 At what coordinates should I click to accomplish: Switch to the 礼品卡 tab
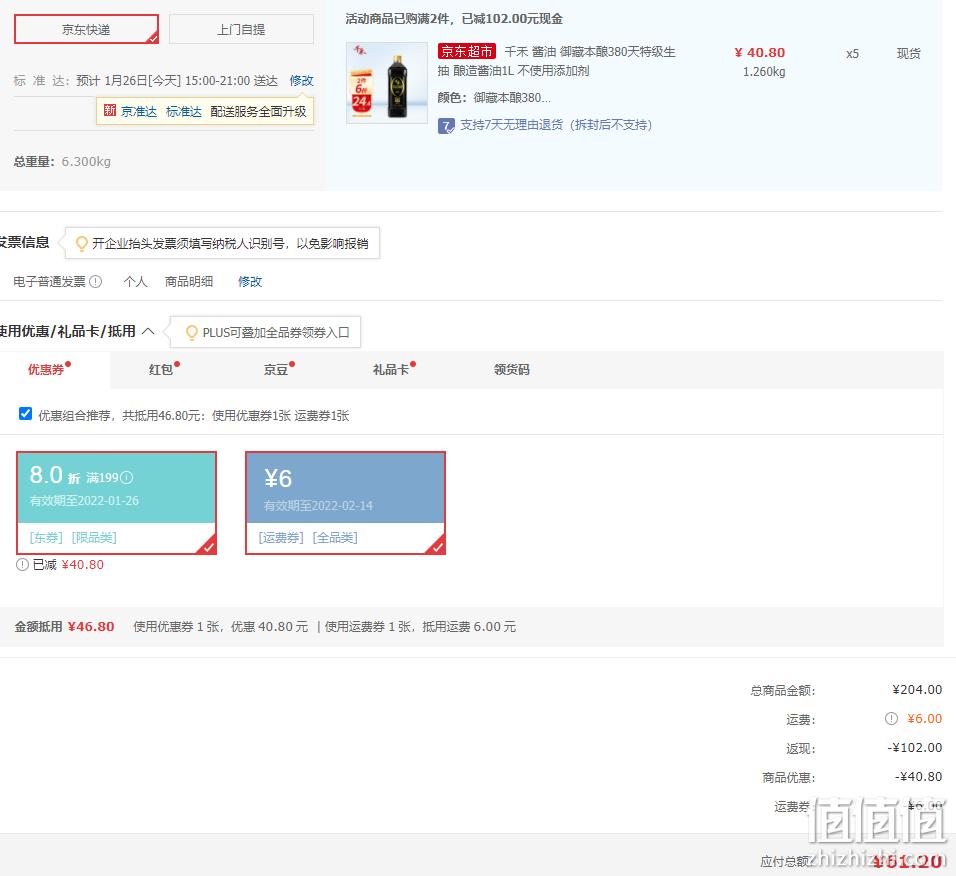coord(391,369)
